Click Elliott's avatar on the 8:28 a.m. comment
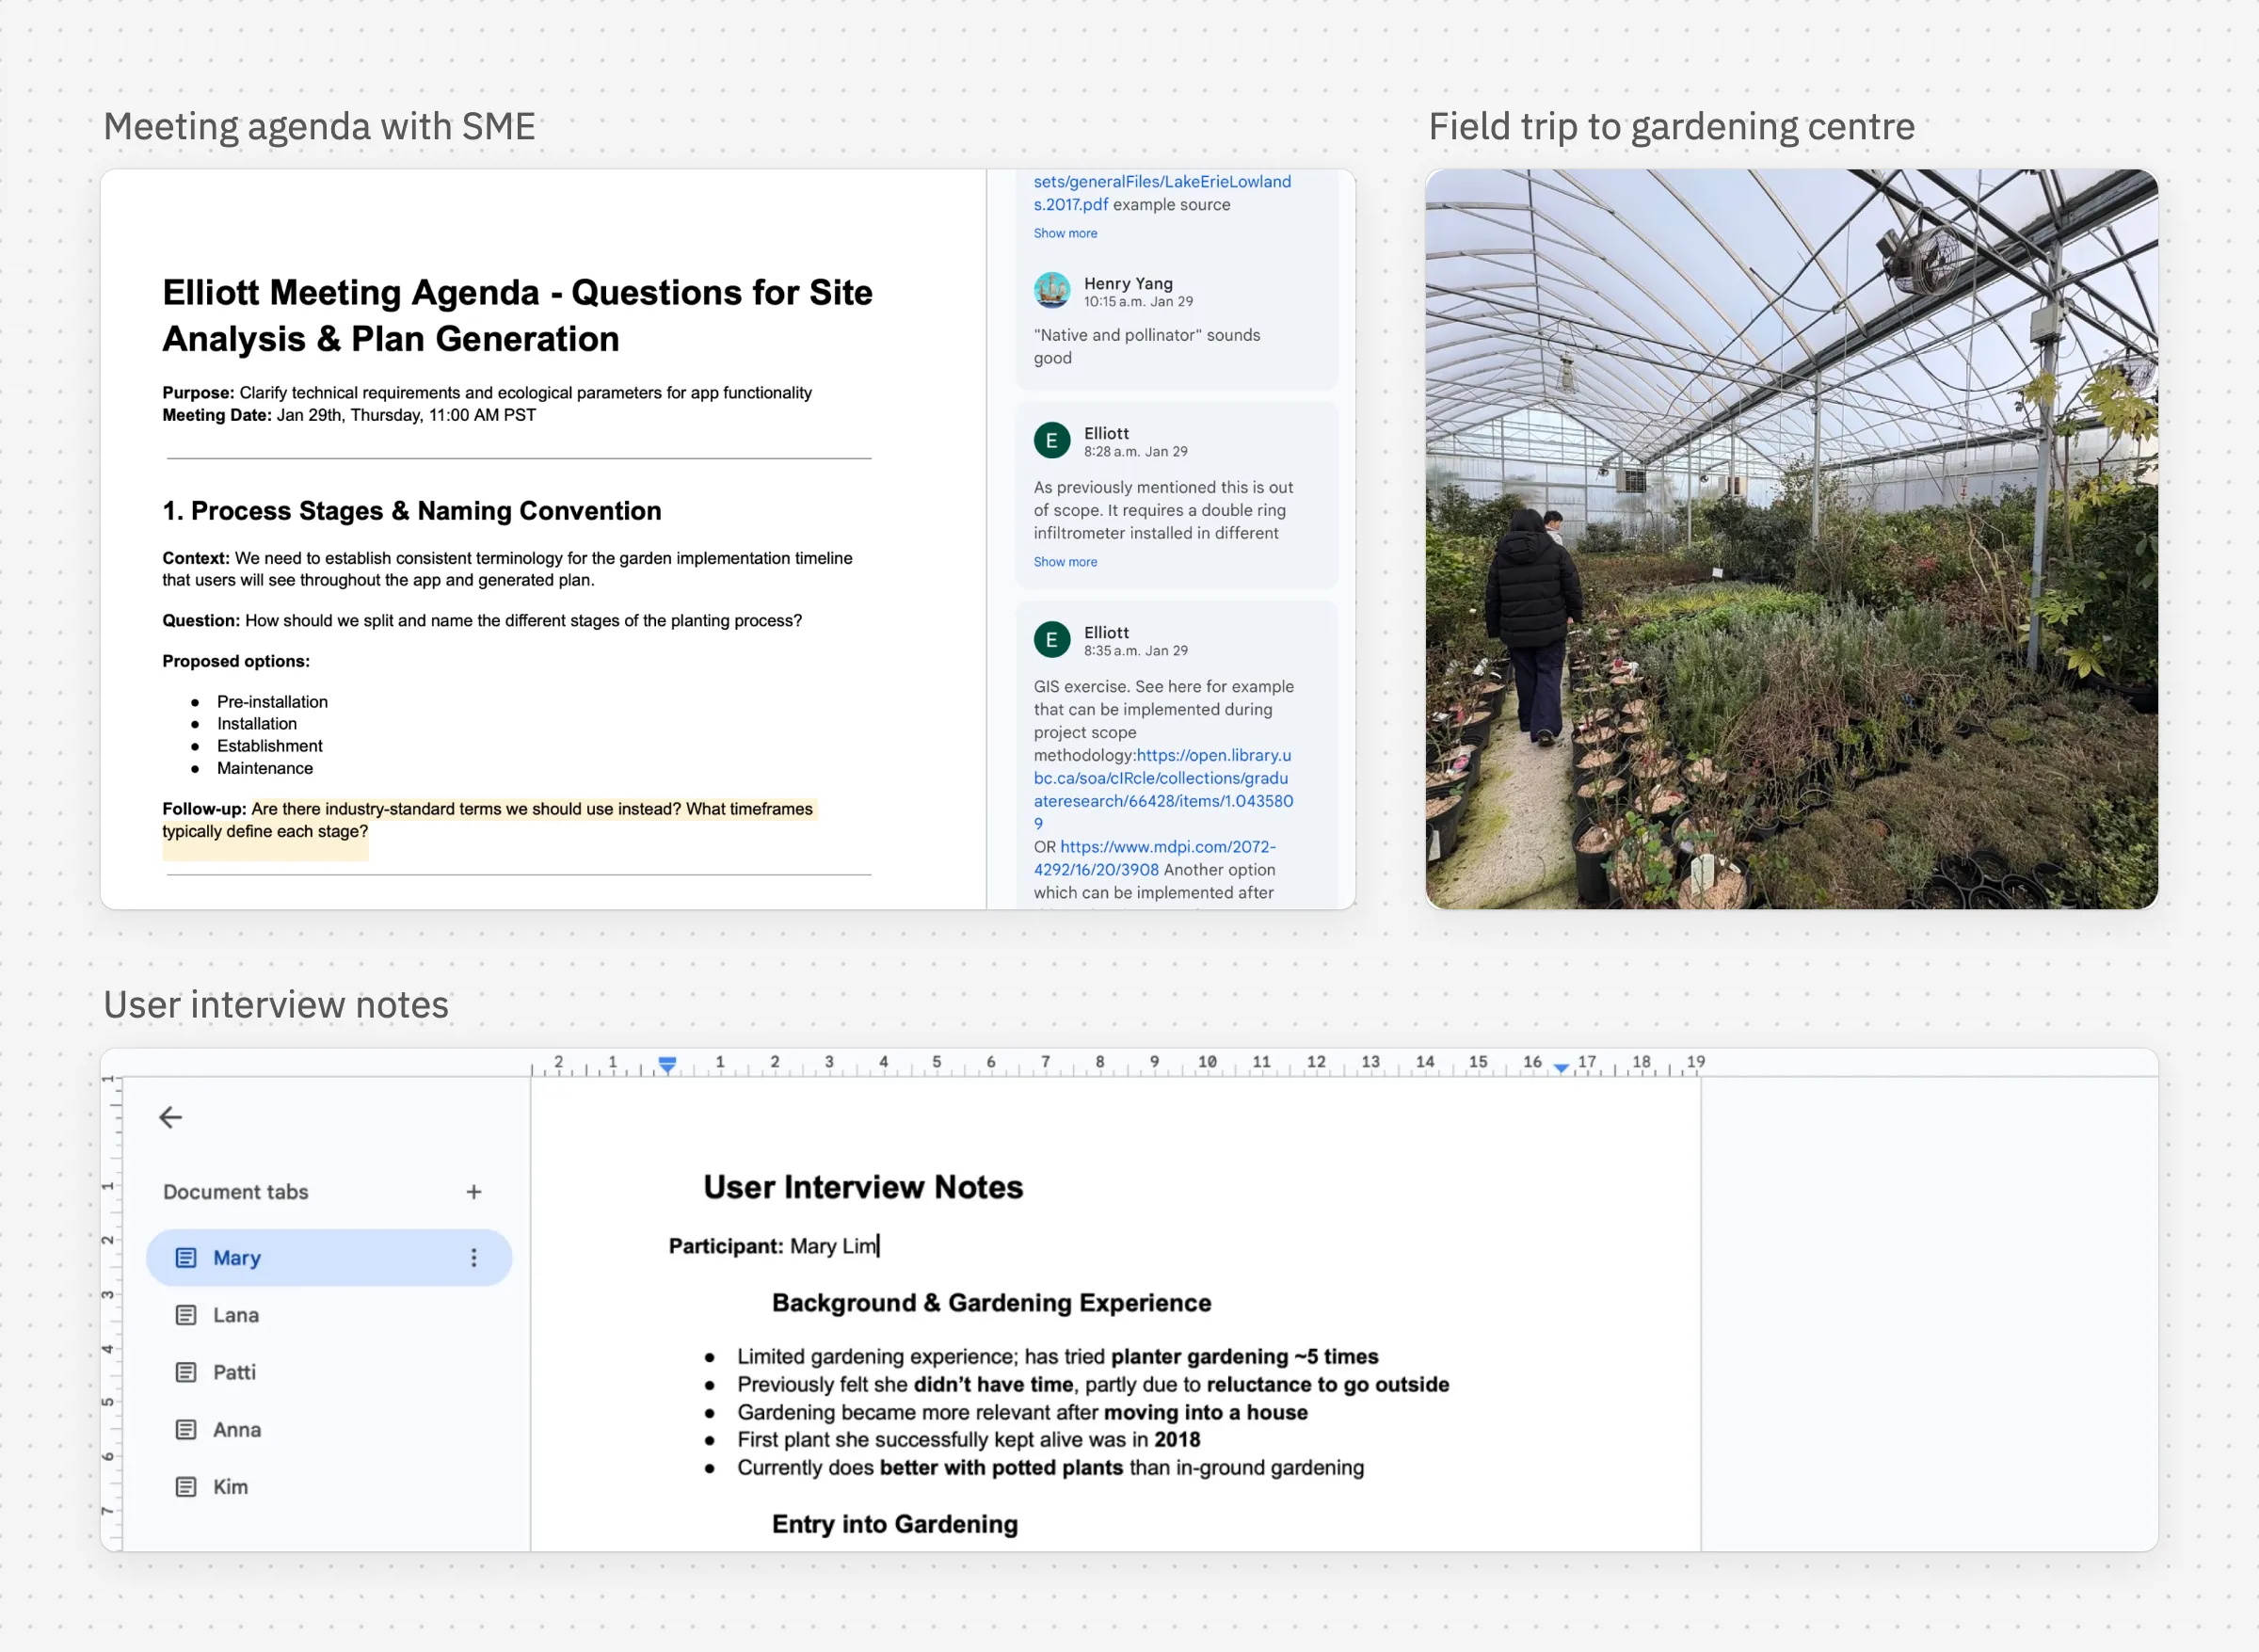 pos(1052,440)
